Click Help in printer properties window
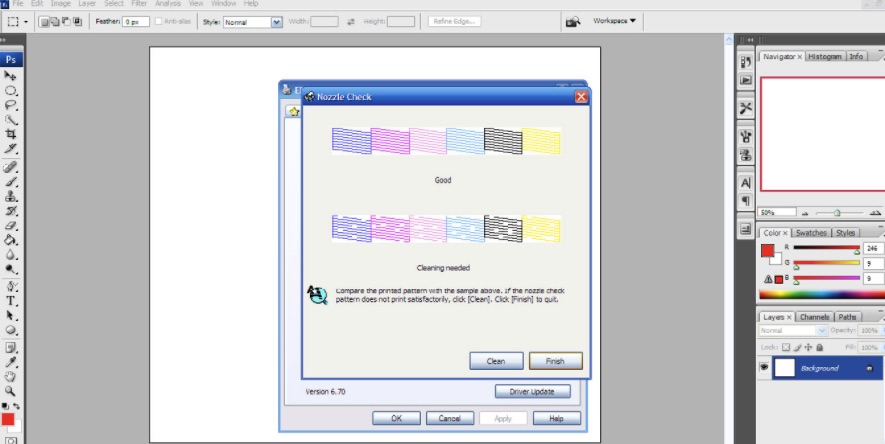885x444 pixels. click(557, 418)
